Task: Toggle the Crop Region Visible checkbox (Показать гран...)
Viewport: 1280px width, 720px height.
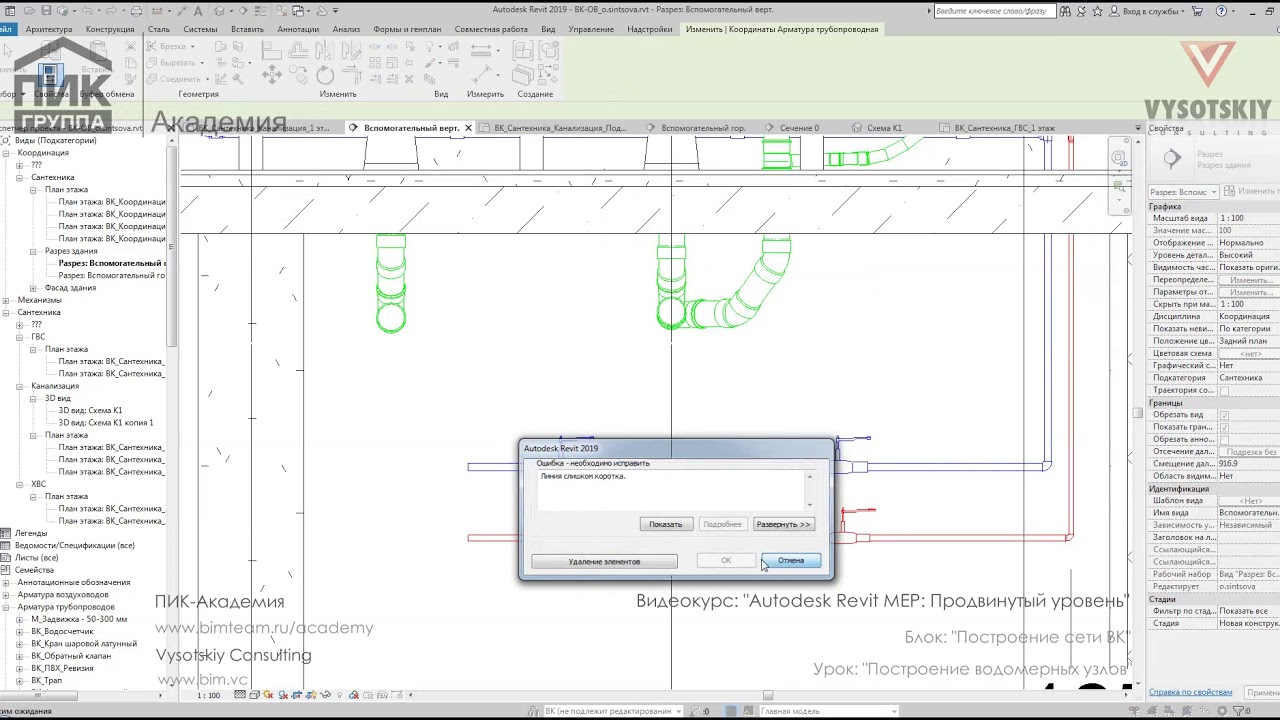Action: pos(1224,427)
